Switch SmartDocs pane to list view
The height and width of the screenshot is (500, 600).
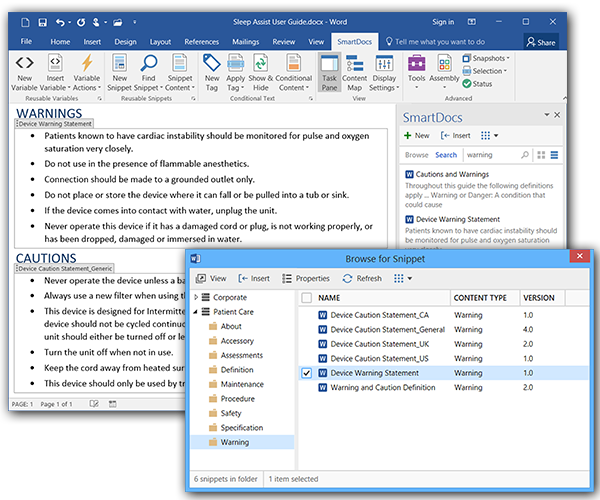point(554,155)
